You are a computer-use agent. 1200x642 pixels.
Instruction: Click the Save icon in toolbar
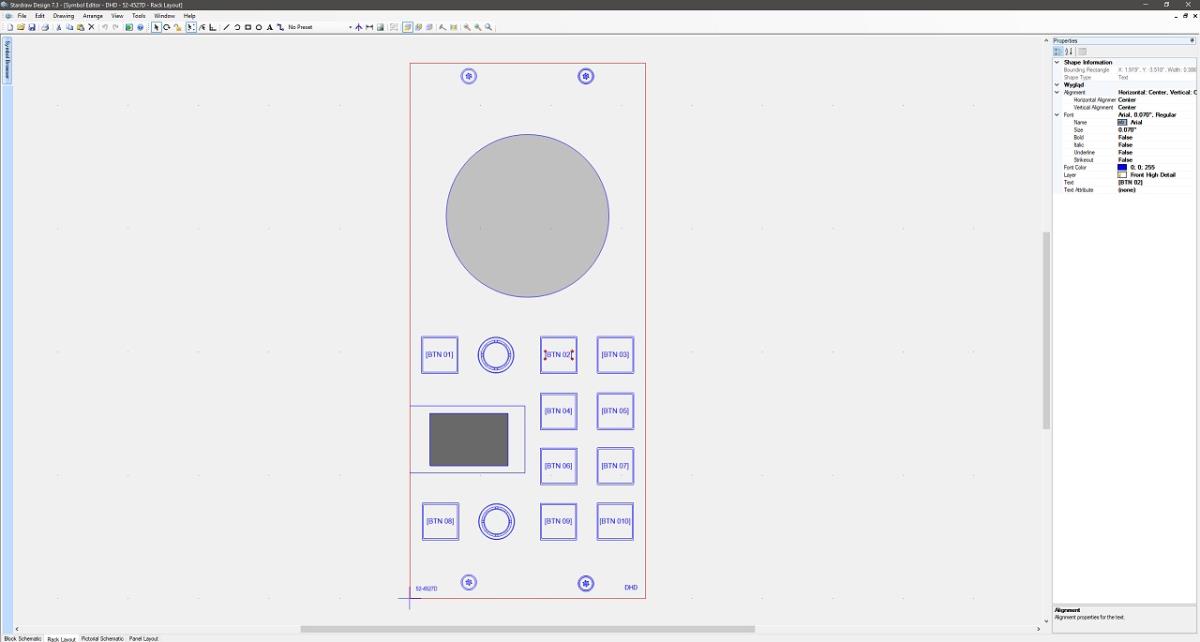click(32, 27)
